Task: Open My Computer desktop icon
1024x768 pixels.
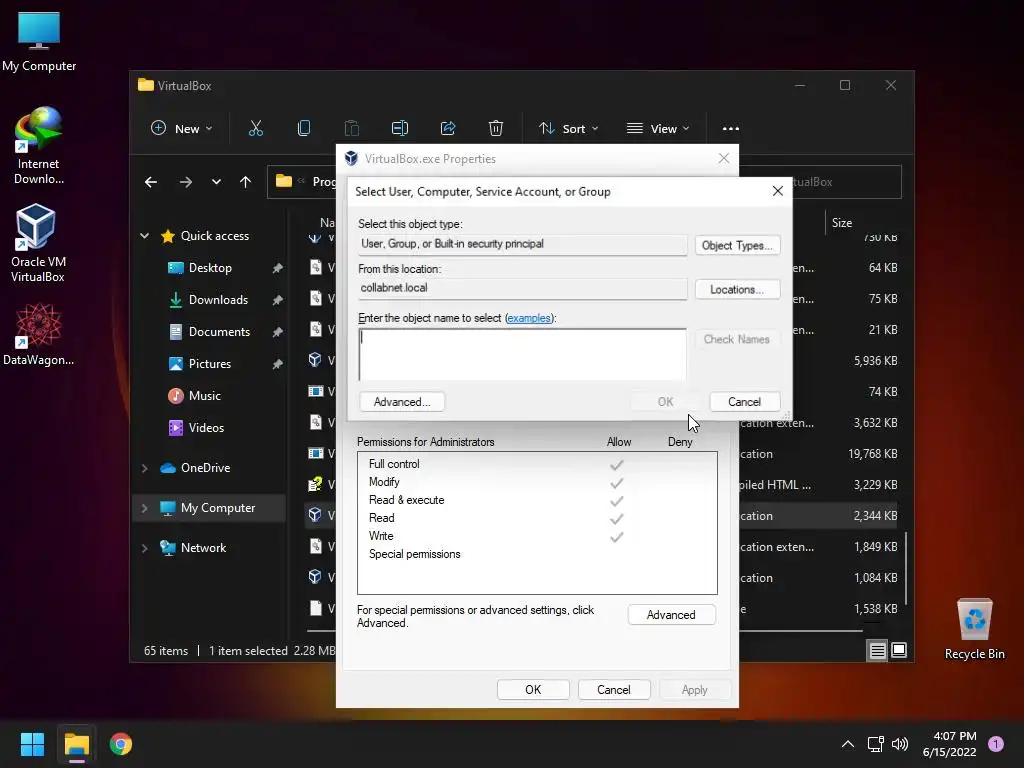Action: point(39,42)
